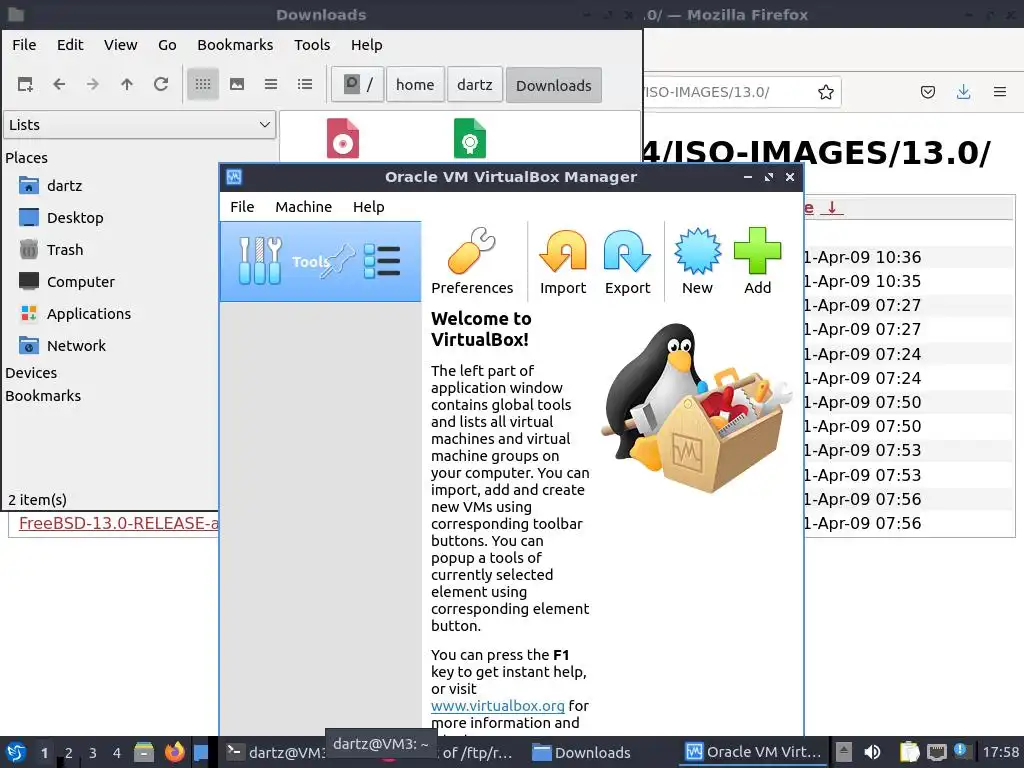Open Firefox hamburger menu

999,92
